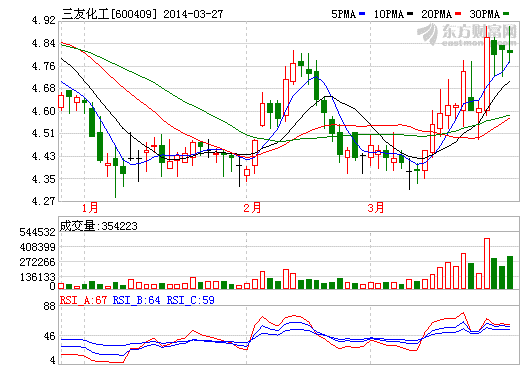This screenshot has width=520, height=365.
Task: Click the 4.68 price axis label
Action: 43,88
